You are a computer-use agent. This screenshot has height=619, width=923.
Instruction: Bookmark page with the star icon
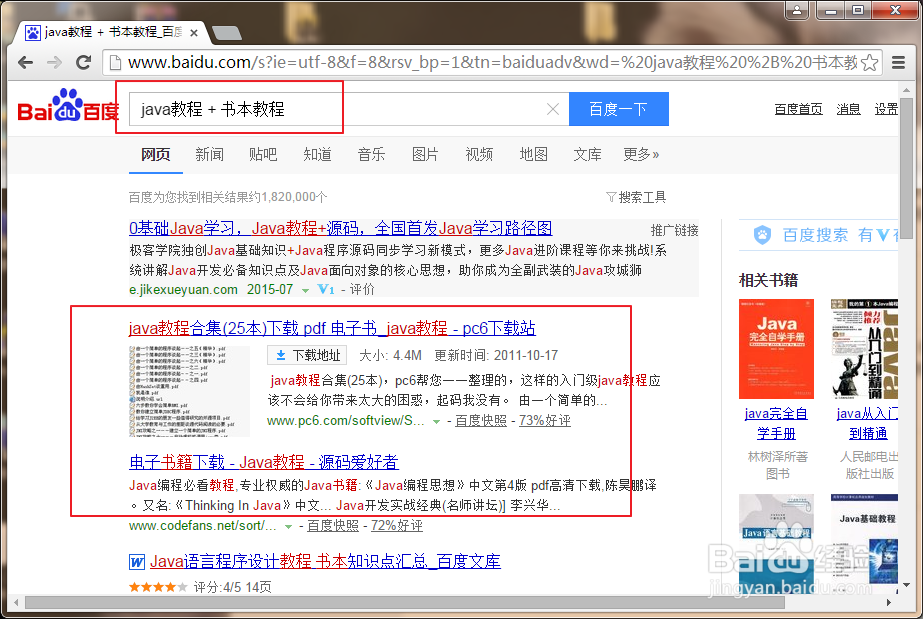click(x=869, y=62)
